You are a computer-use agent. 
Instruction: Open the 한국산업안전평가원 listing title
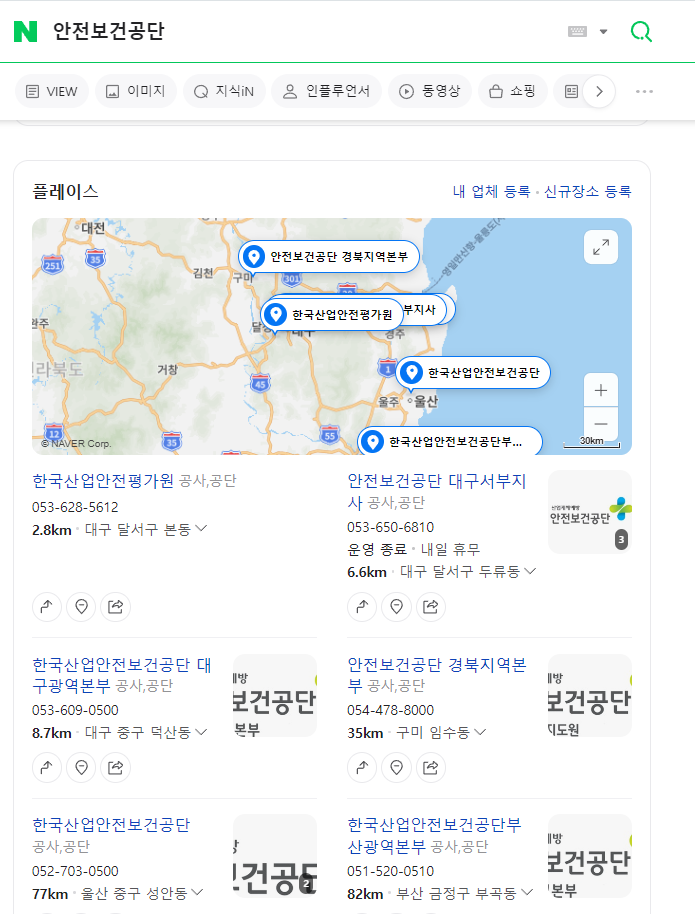pyautogui.click(x=103, y=480)
